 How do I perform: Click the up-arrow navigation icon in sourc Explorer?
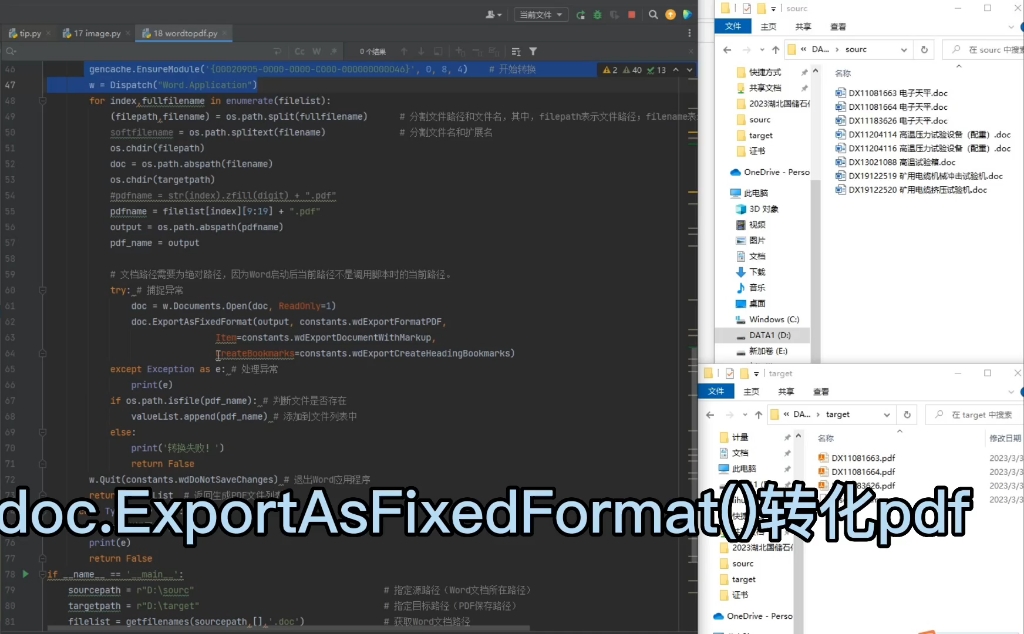(x=775, y=49)
